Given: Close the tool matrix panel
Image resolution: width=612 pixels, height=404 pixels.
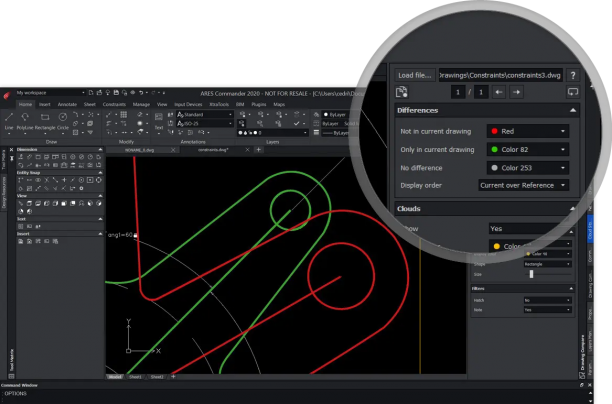Looking at the screenshot, I should tap(11, 149).
